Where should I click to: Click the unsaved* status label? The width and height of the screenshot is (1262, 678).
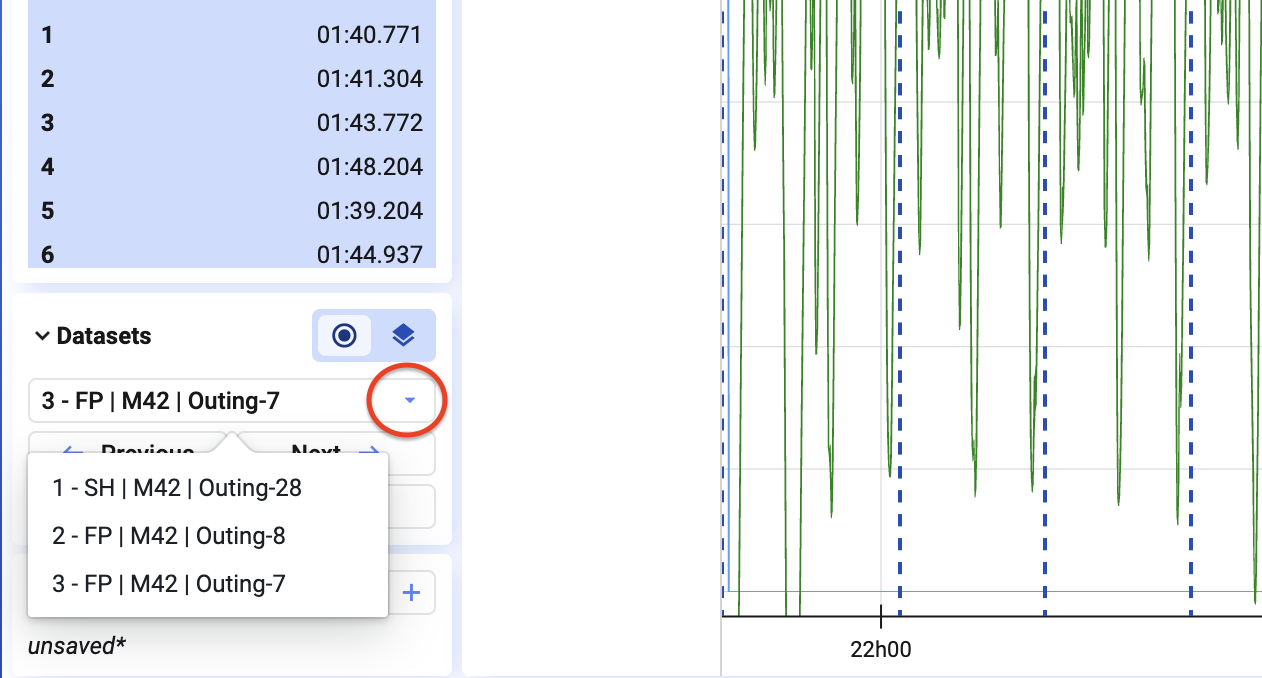[77, 646]
